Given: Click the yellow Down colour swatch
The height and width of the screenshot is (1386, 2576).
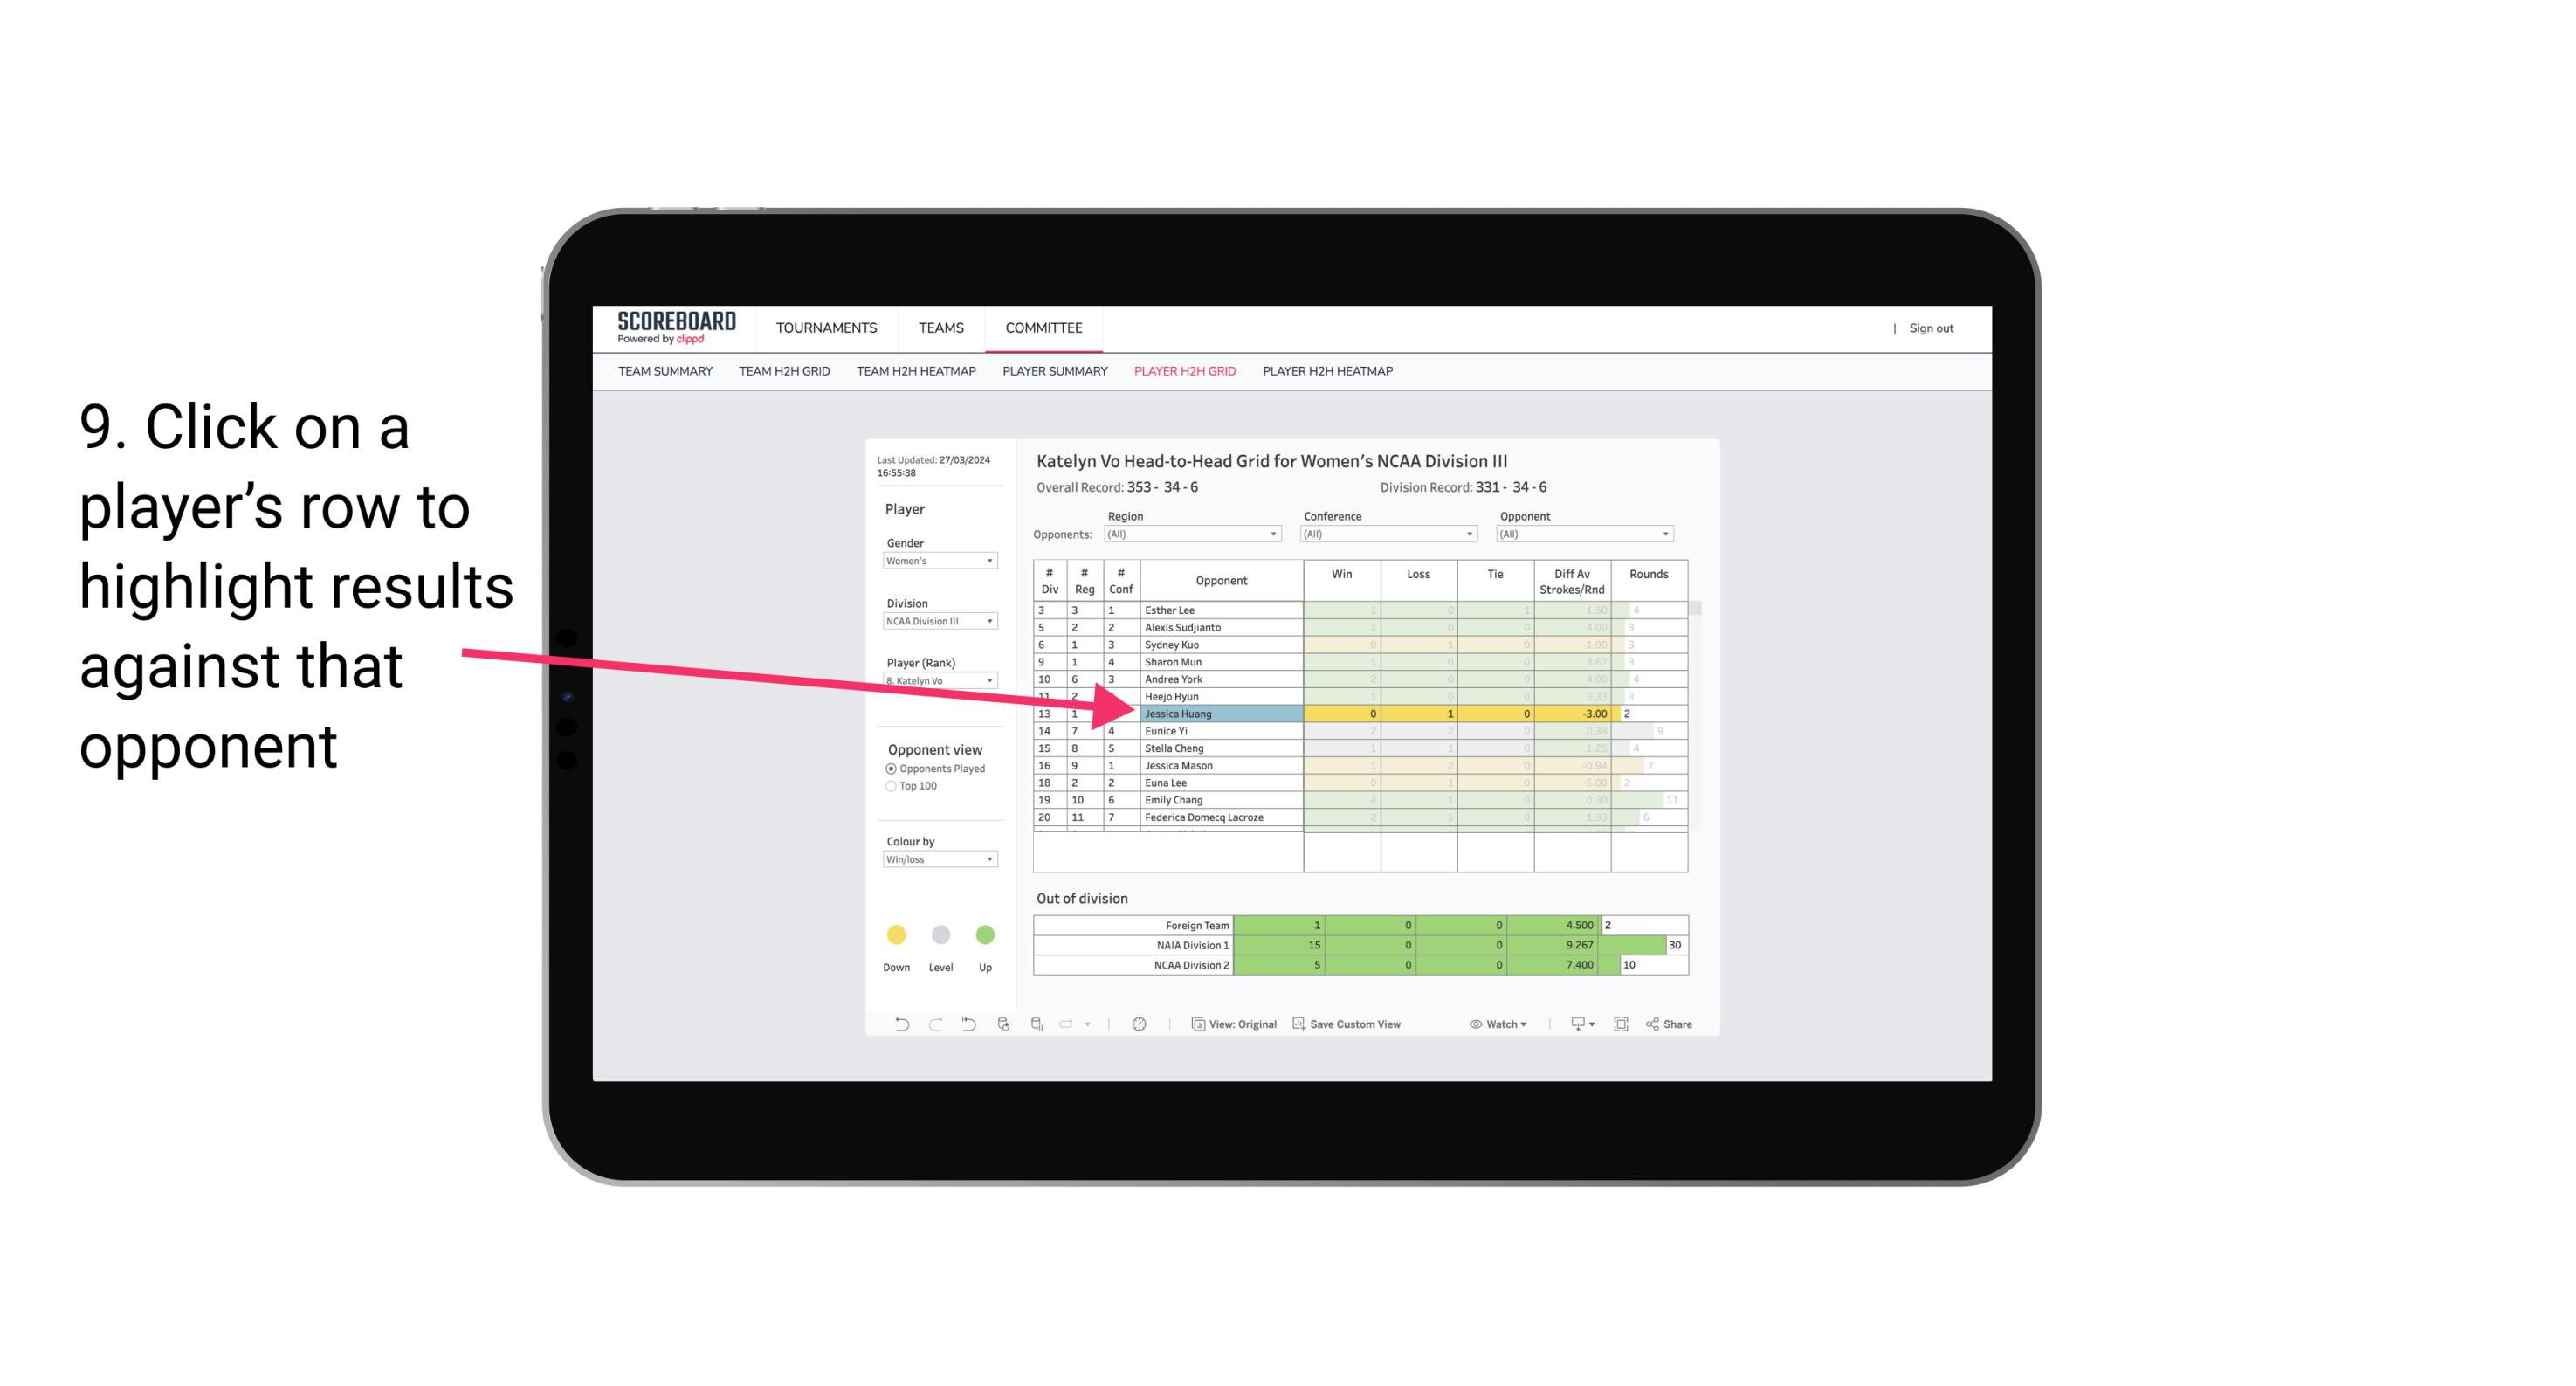Looking at the screenshot, I should coord(896,934).
